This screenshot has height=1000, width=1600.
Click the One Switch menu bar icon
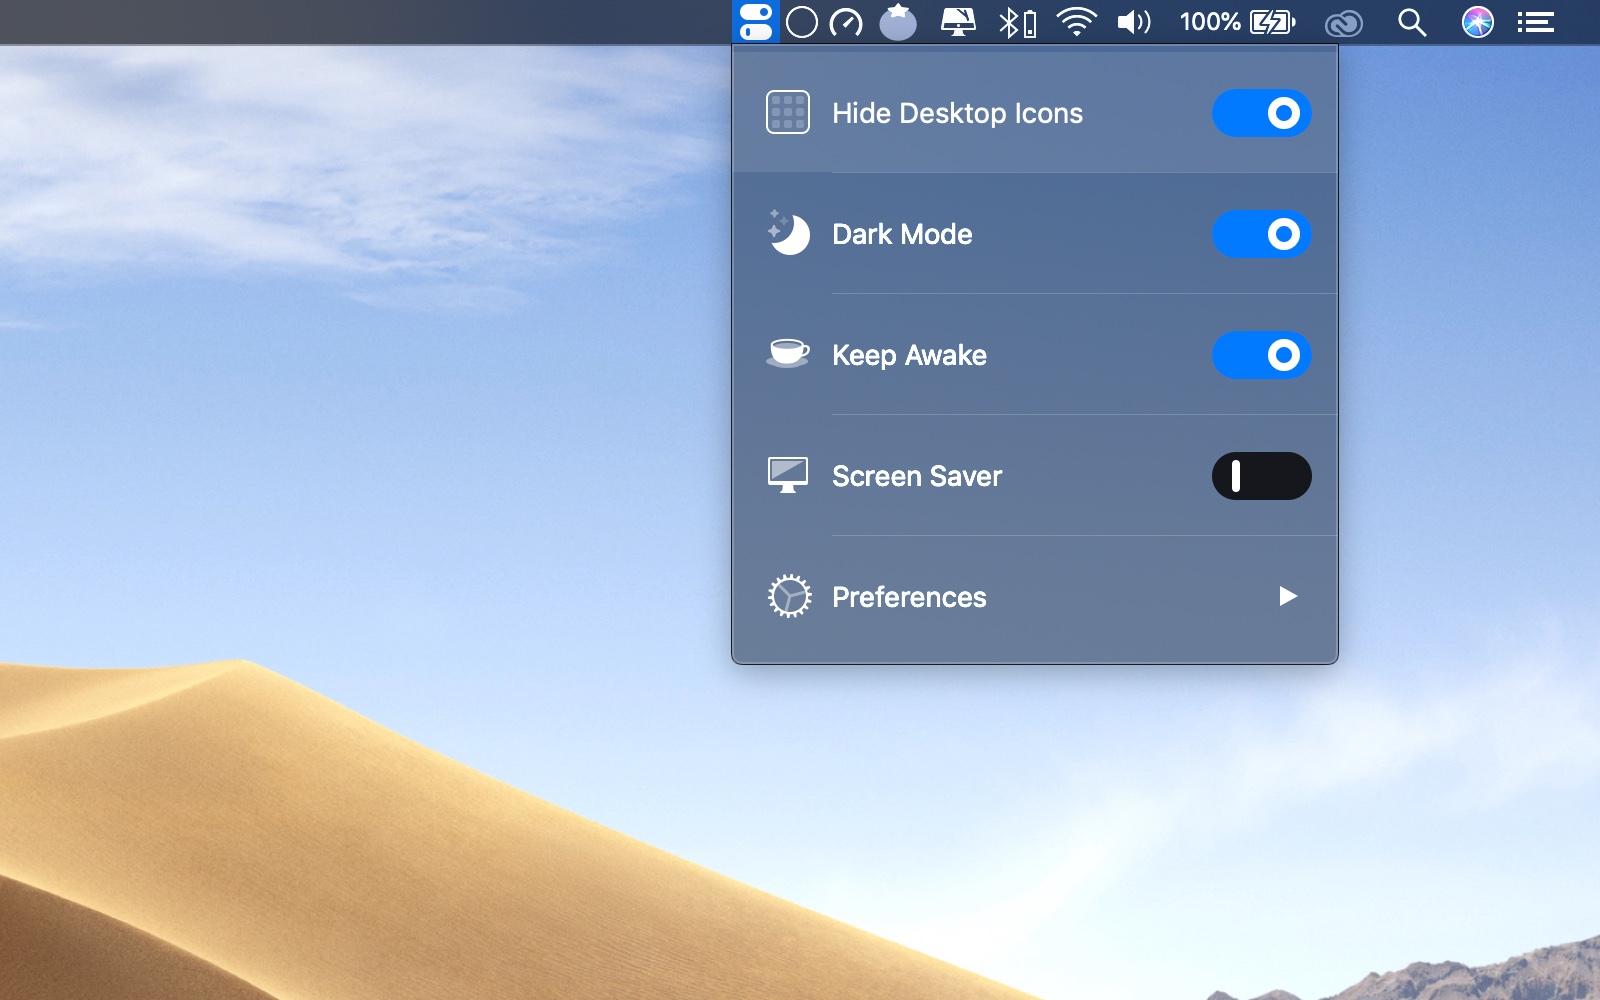point(756,22)
